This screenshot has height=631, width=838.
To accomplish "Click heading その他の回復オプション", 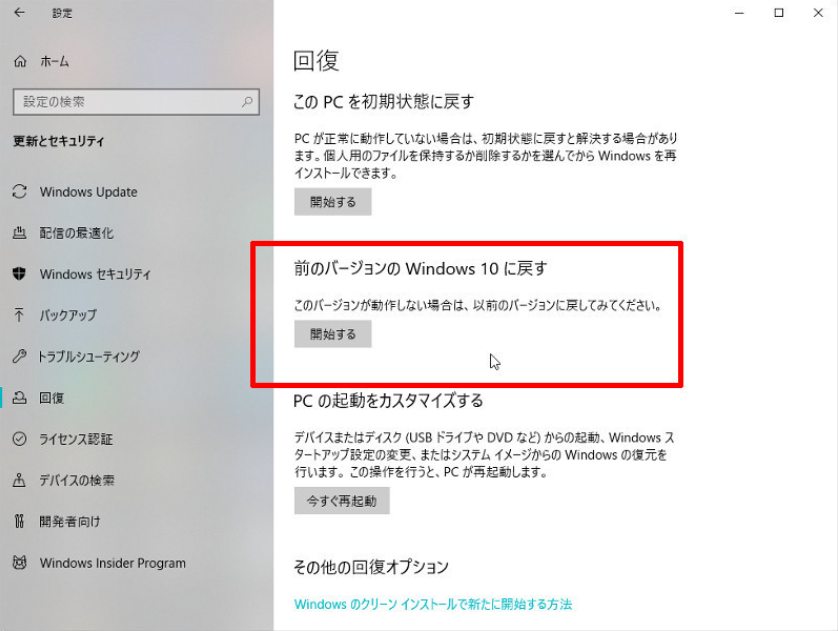I will point(371,567).
